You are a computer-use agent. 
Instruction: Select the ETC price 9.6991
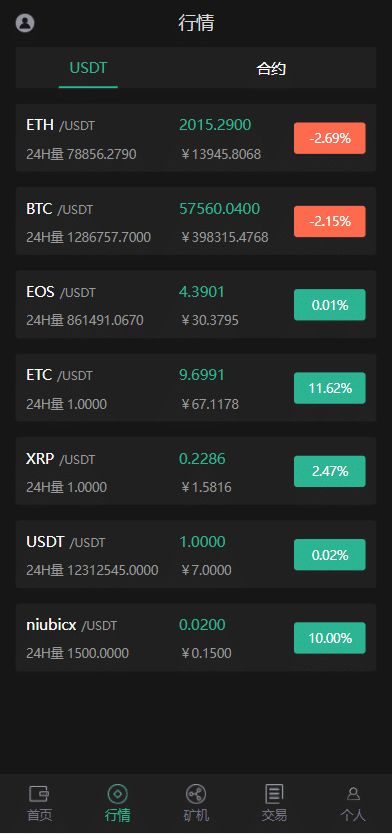202,375
